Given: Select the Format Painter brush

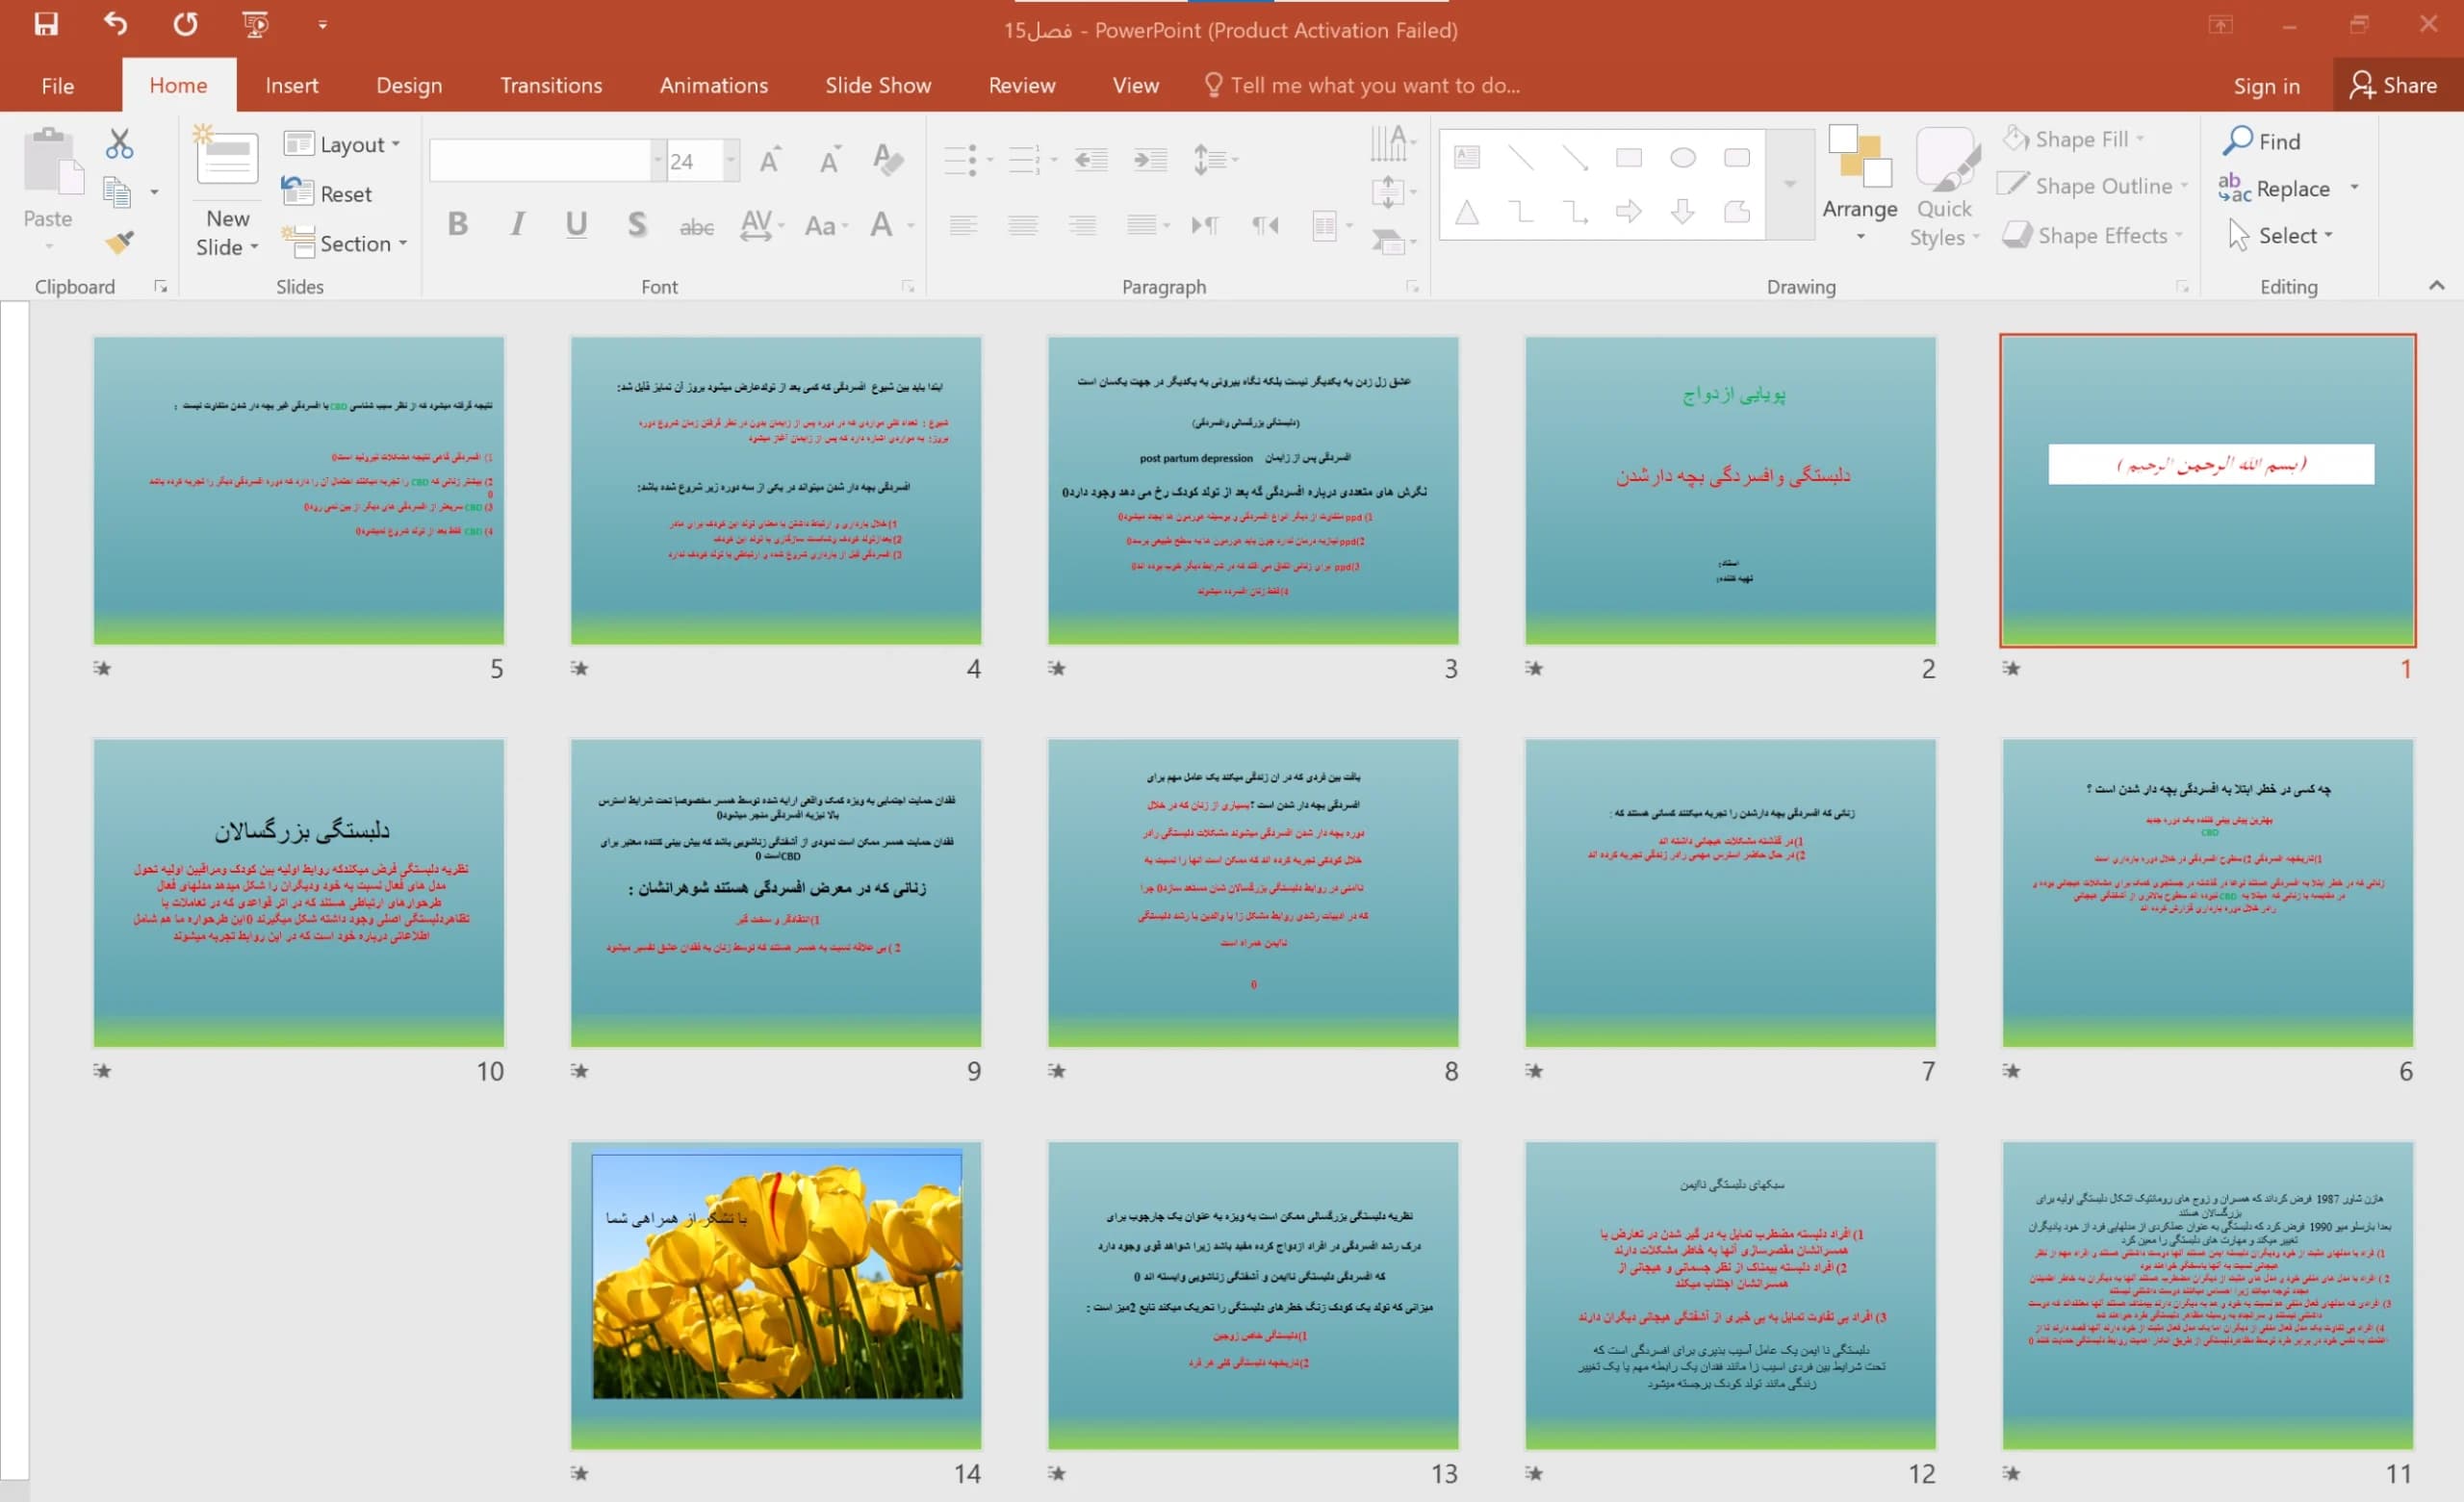Looking at the screenshot, I should click(x=119, y=241).
